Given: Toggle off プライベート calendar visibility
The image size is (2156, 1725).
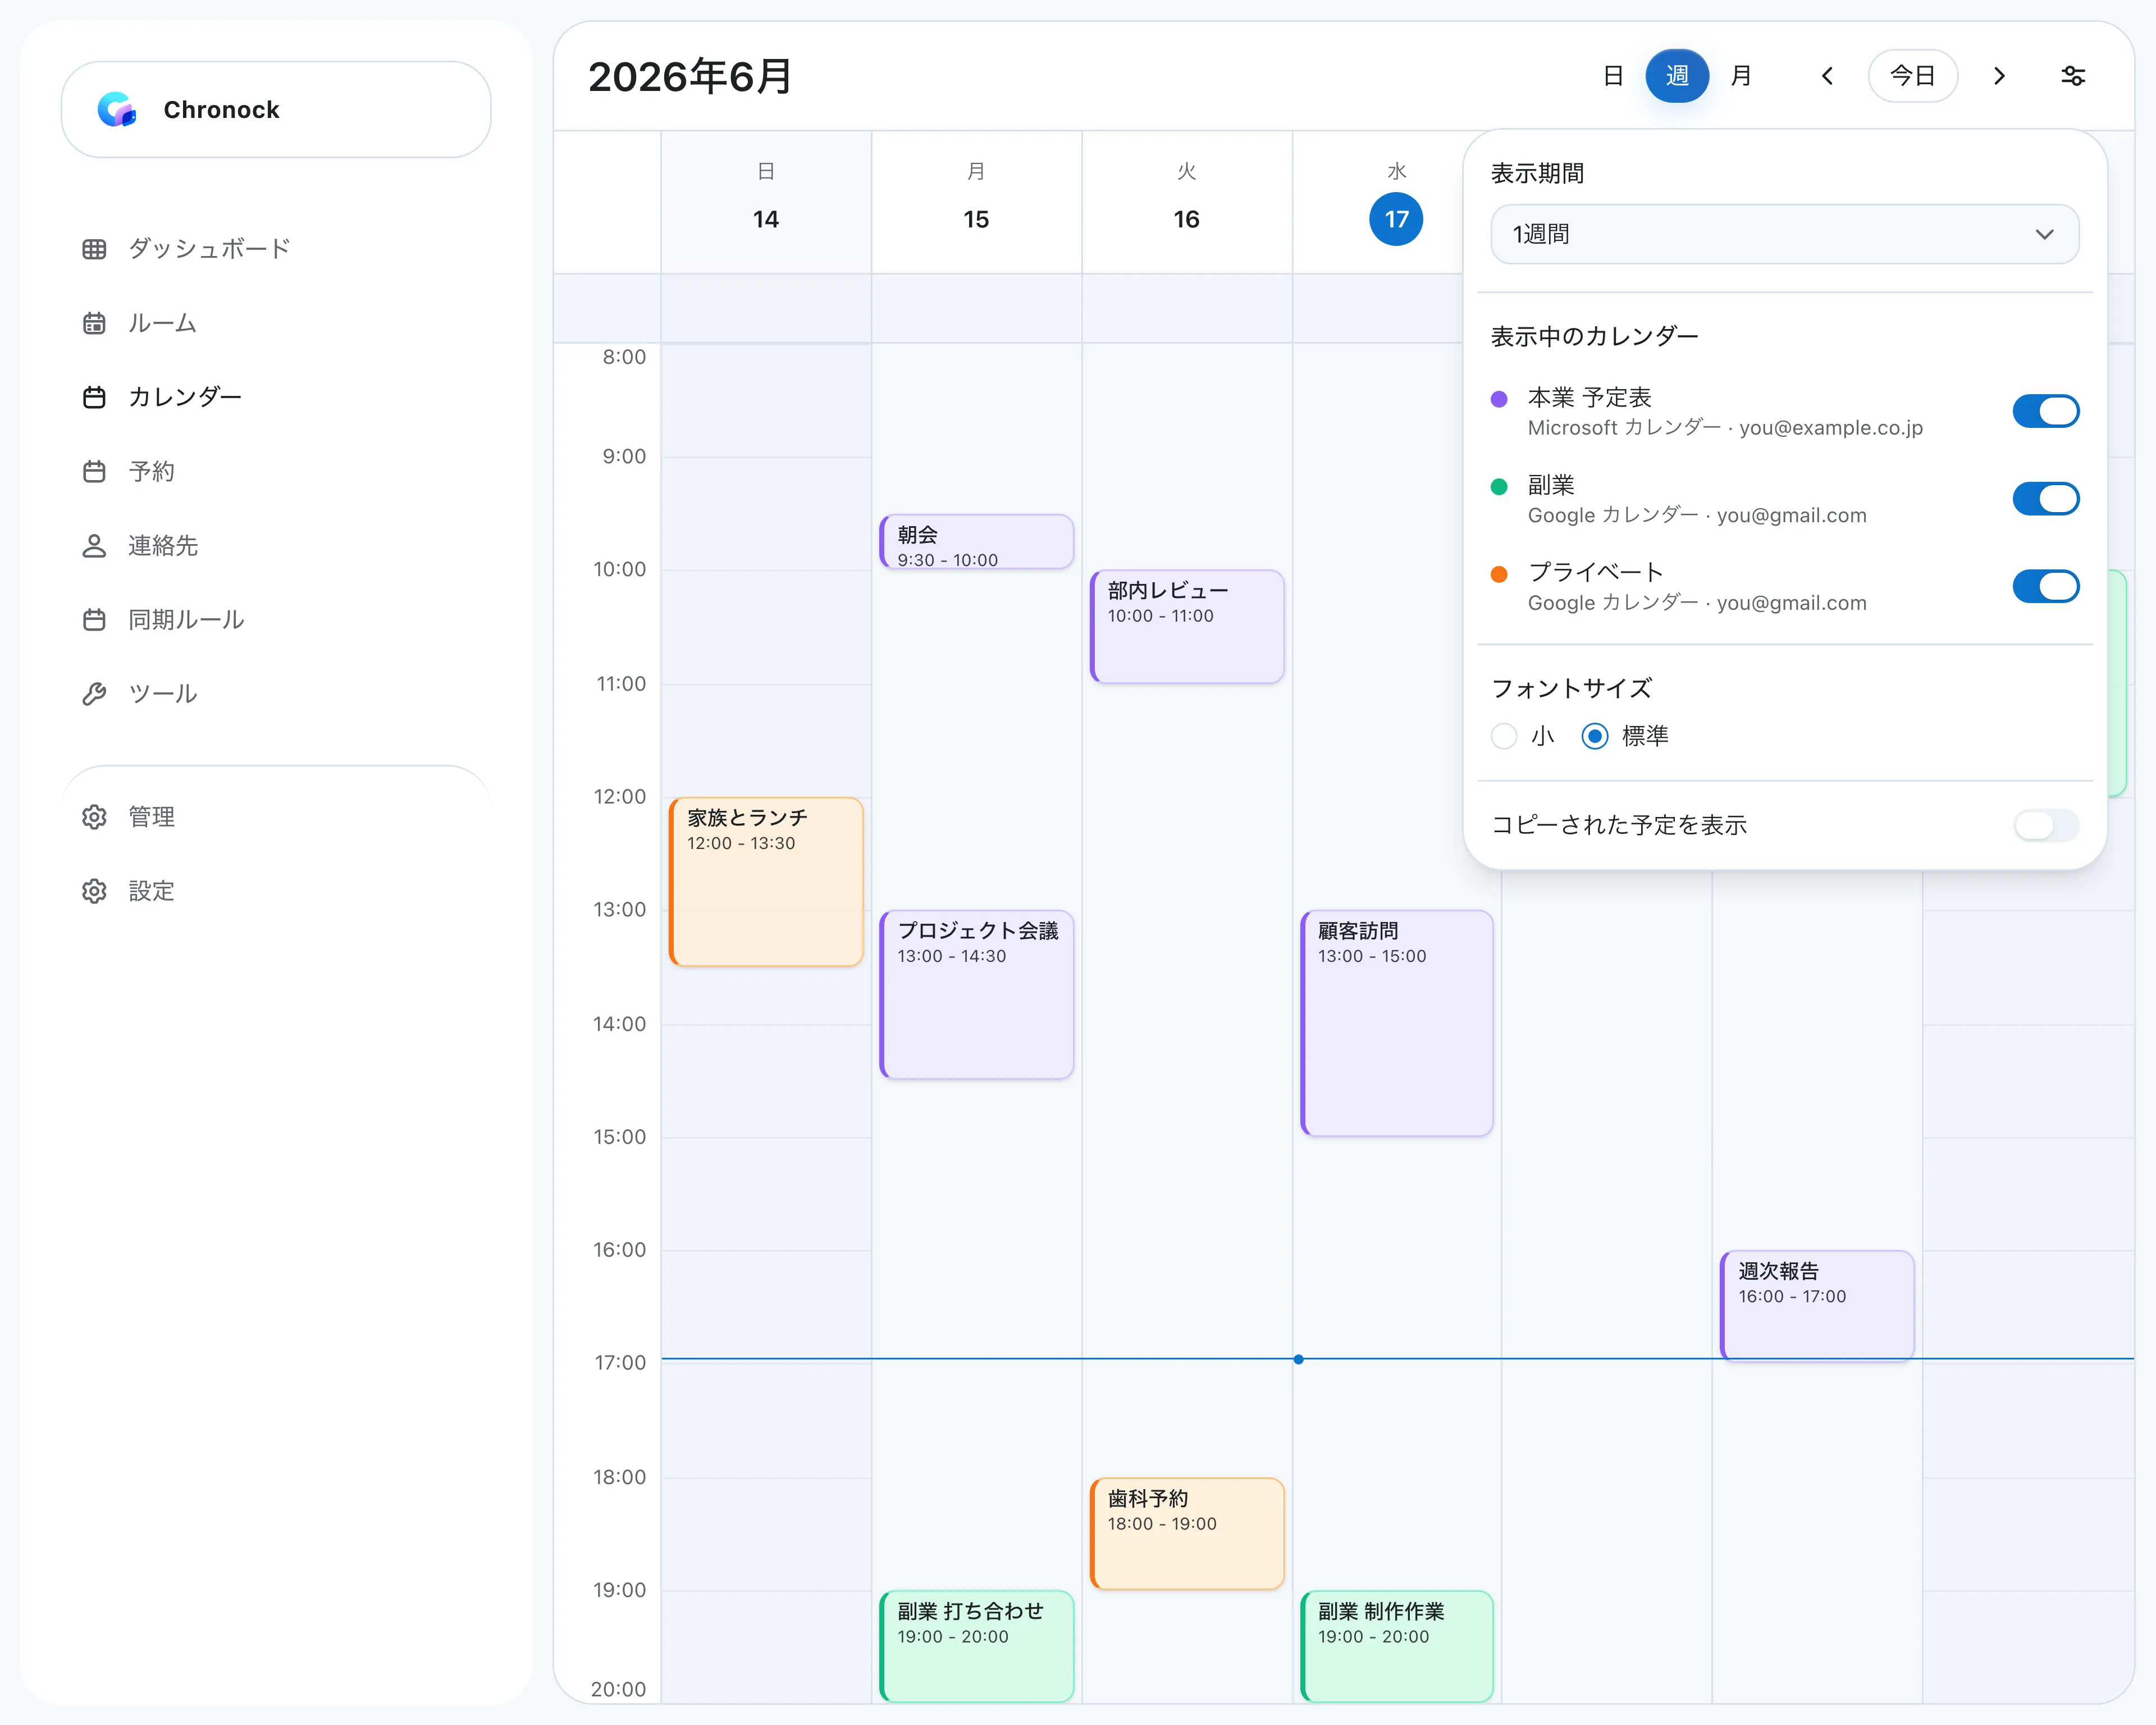Looking at the screenshot, I should [x=2046, y=586].
